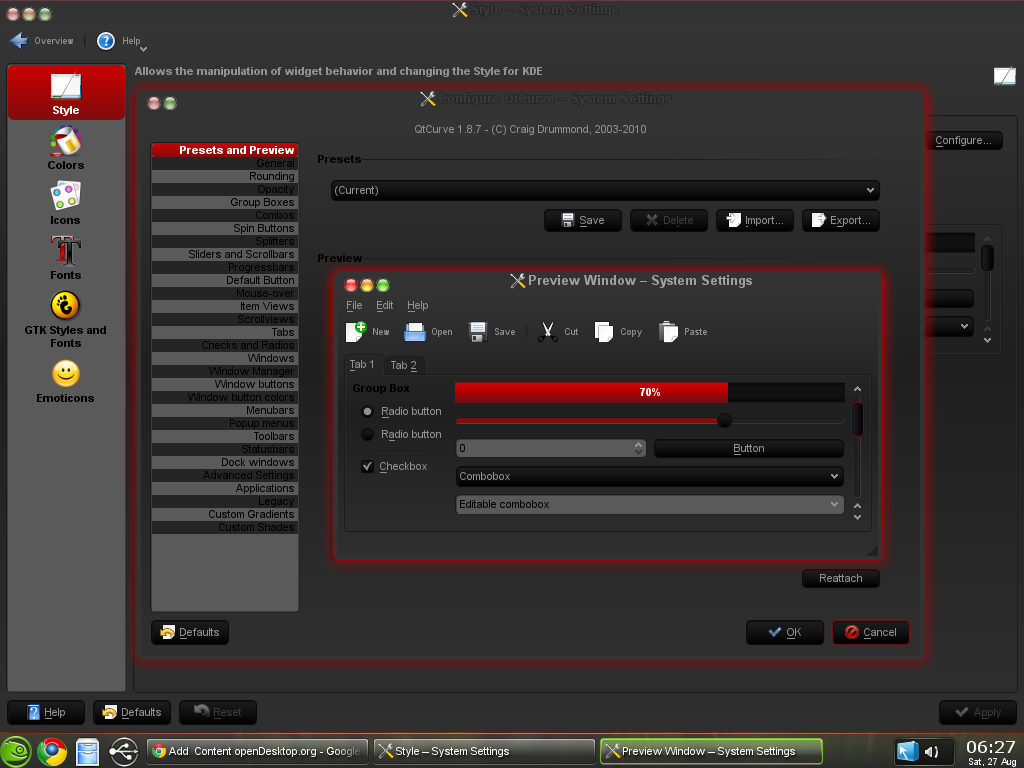The image size is (1024, 768).
Task: Click the slider handle in preview
Action: point(724,421)
